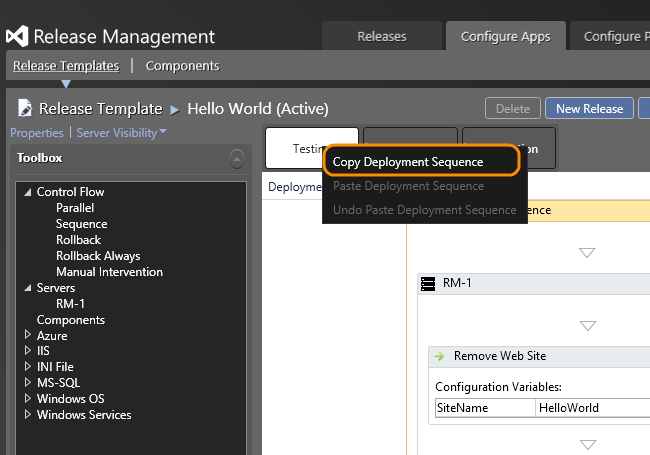This screenshot has height=455, width=650.
Task: Expand the MS-SQL tree node
Action: (28, 382)
